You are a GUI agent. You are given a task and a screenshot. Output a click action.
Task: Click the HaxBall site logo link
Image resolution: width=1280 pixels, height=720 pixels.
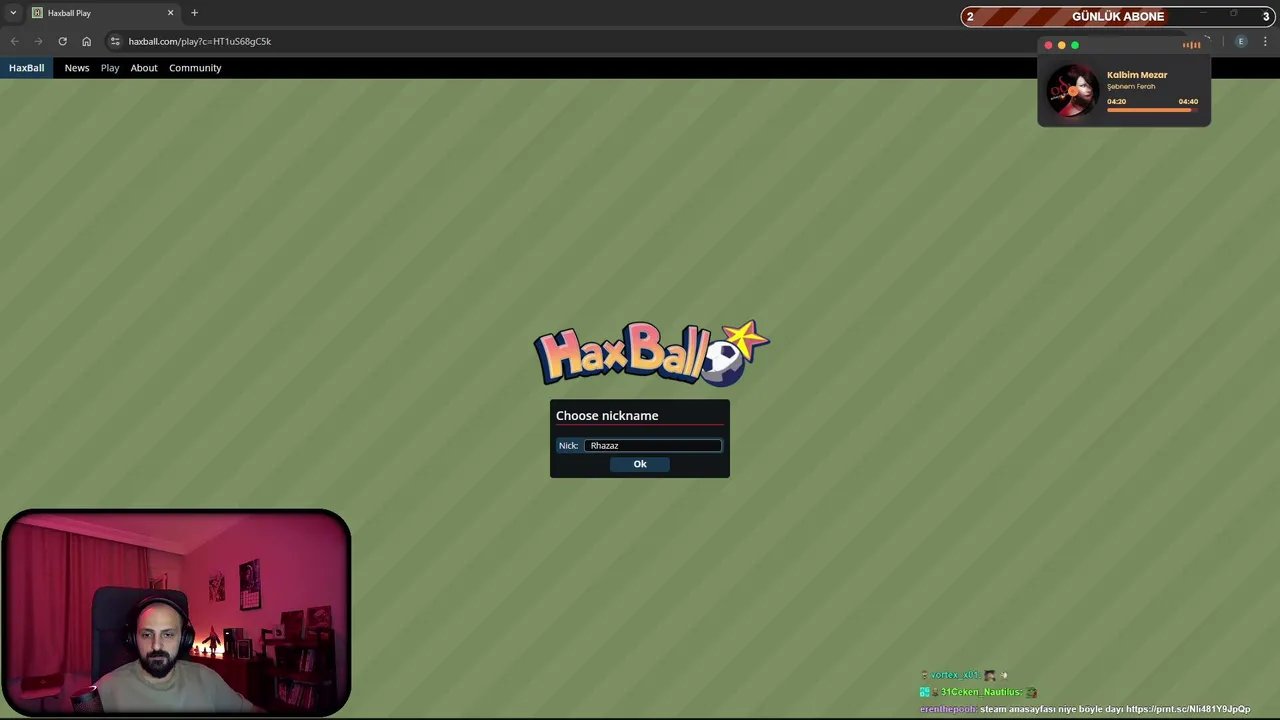click(26, 68)
